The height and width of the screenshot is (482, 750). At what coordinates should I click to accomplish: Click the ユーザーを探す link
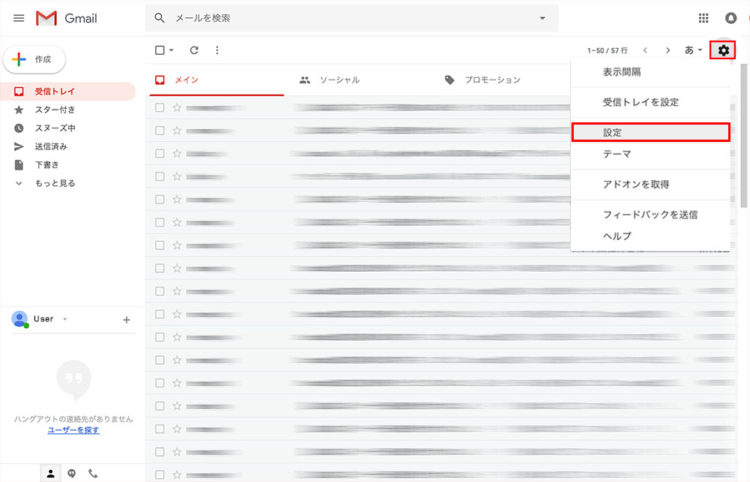pyautogui.click(x=73, y=429)
